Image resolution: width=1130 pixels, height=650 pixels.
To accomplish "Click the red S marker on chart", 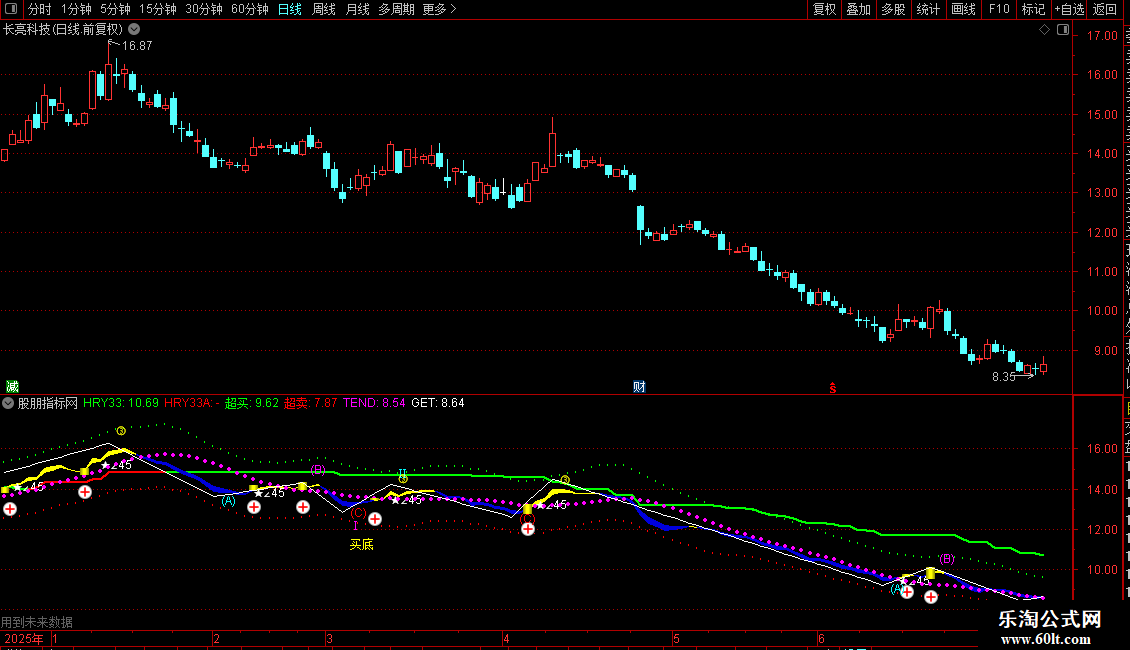I will pos(832,388).
